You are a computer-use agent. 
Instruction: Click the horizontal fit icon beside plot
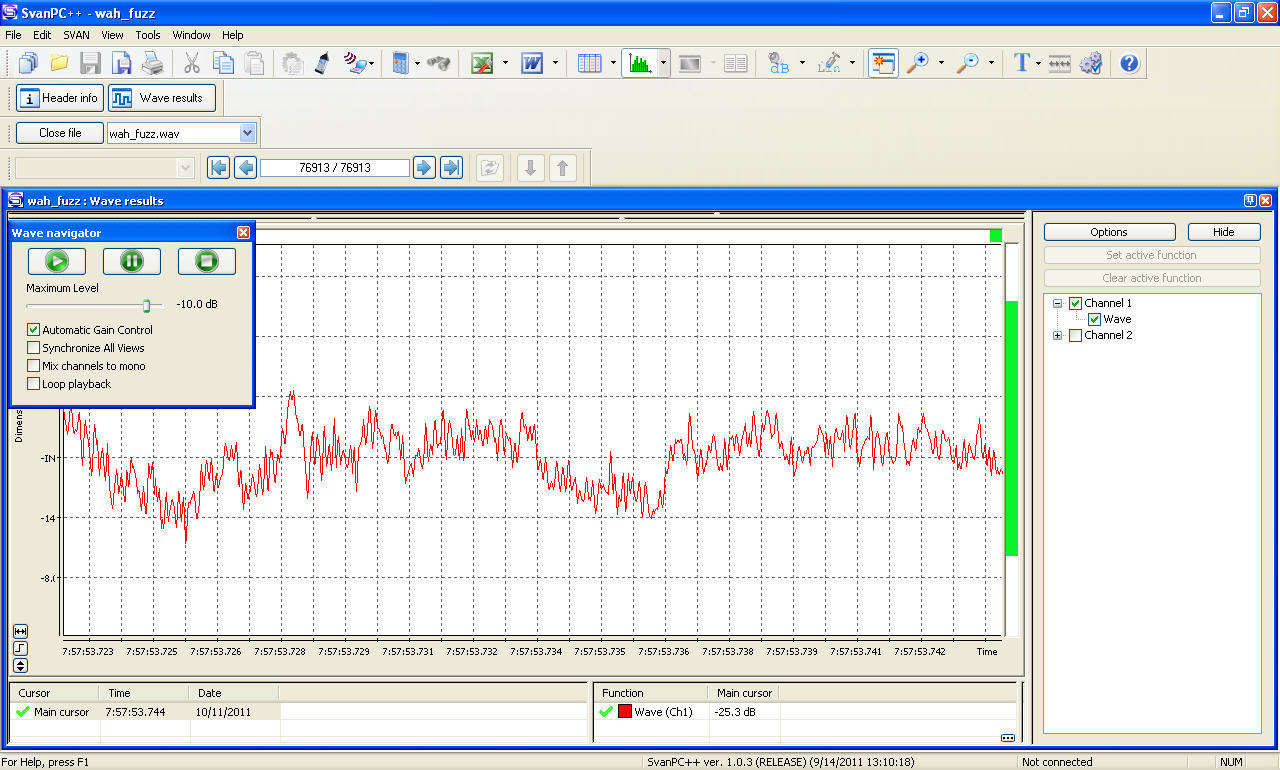click(21, 631)
